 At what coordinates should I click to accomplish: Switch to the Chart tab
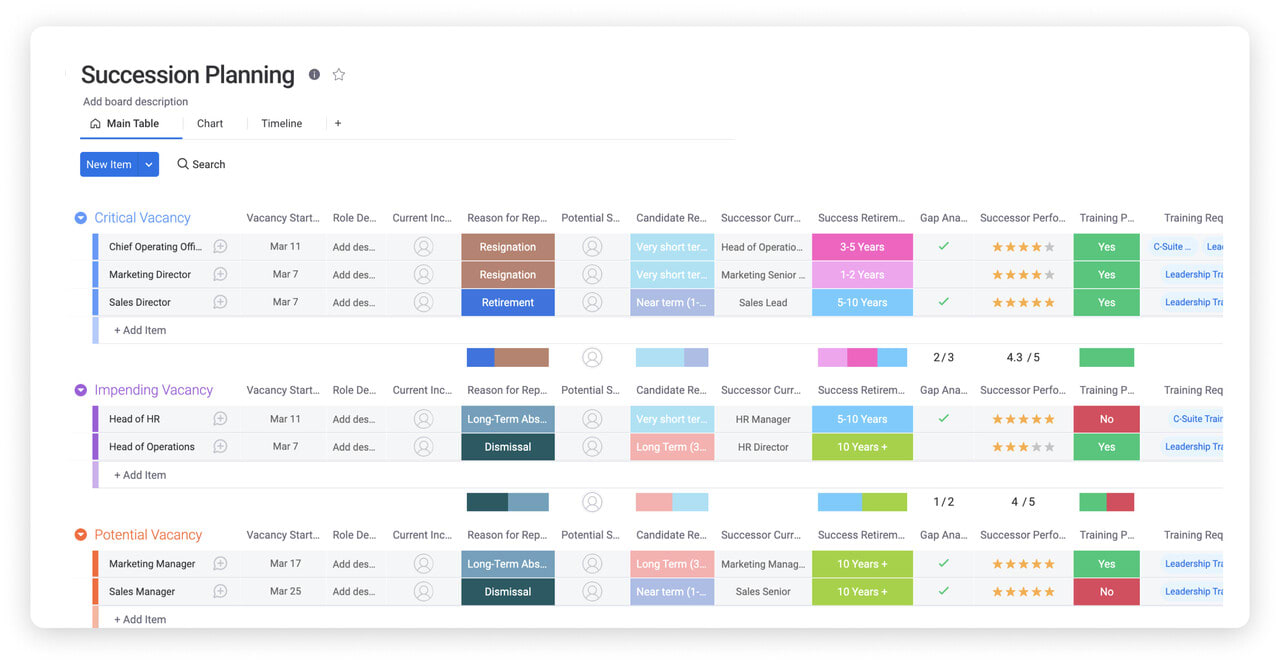click(x=210, y=124)
